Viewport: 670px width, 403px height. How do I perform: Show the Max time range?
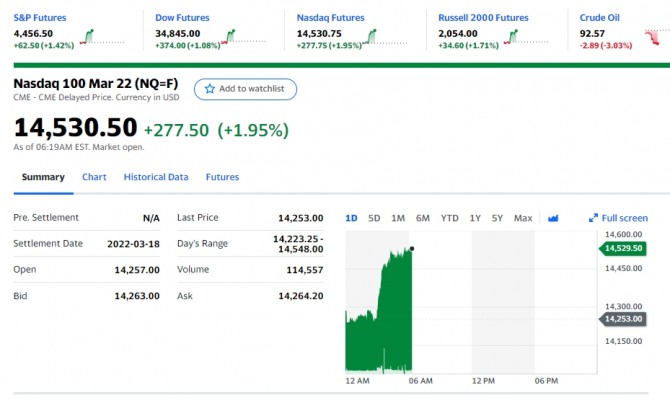(x=523, y=218)
